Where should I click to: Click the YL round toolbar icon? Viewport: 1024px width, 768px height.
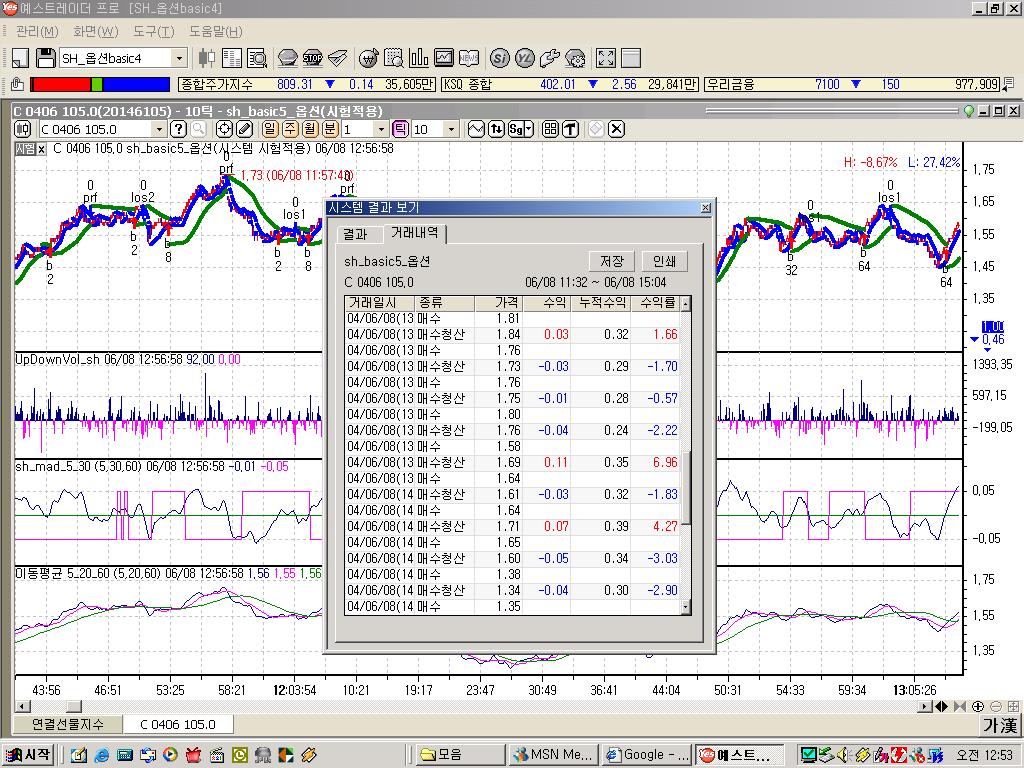(x=525, y=58)
